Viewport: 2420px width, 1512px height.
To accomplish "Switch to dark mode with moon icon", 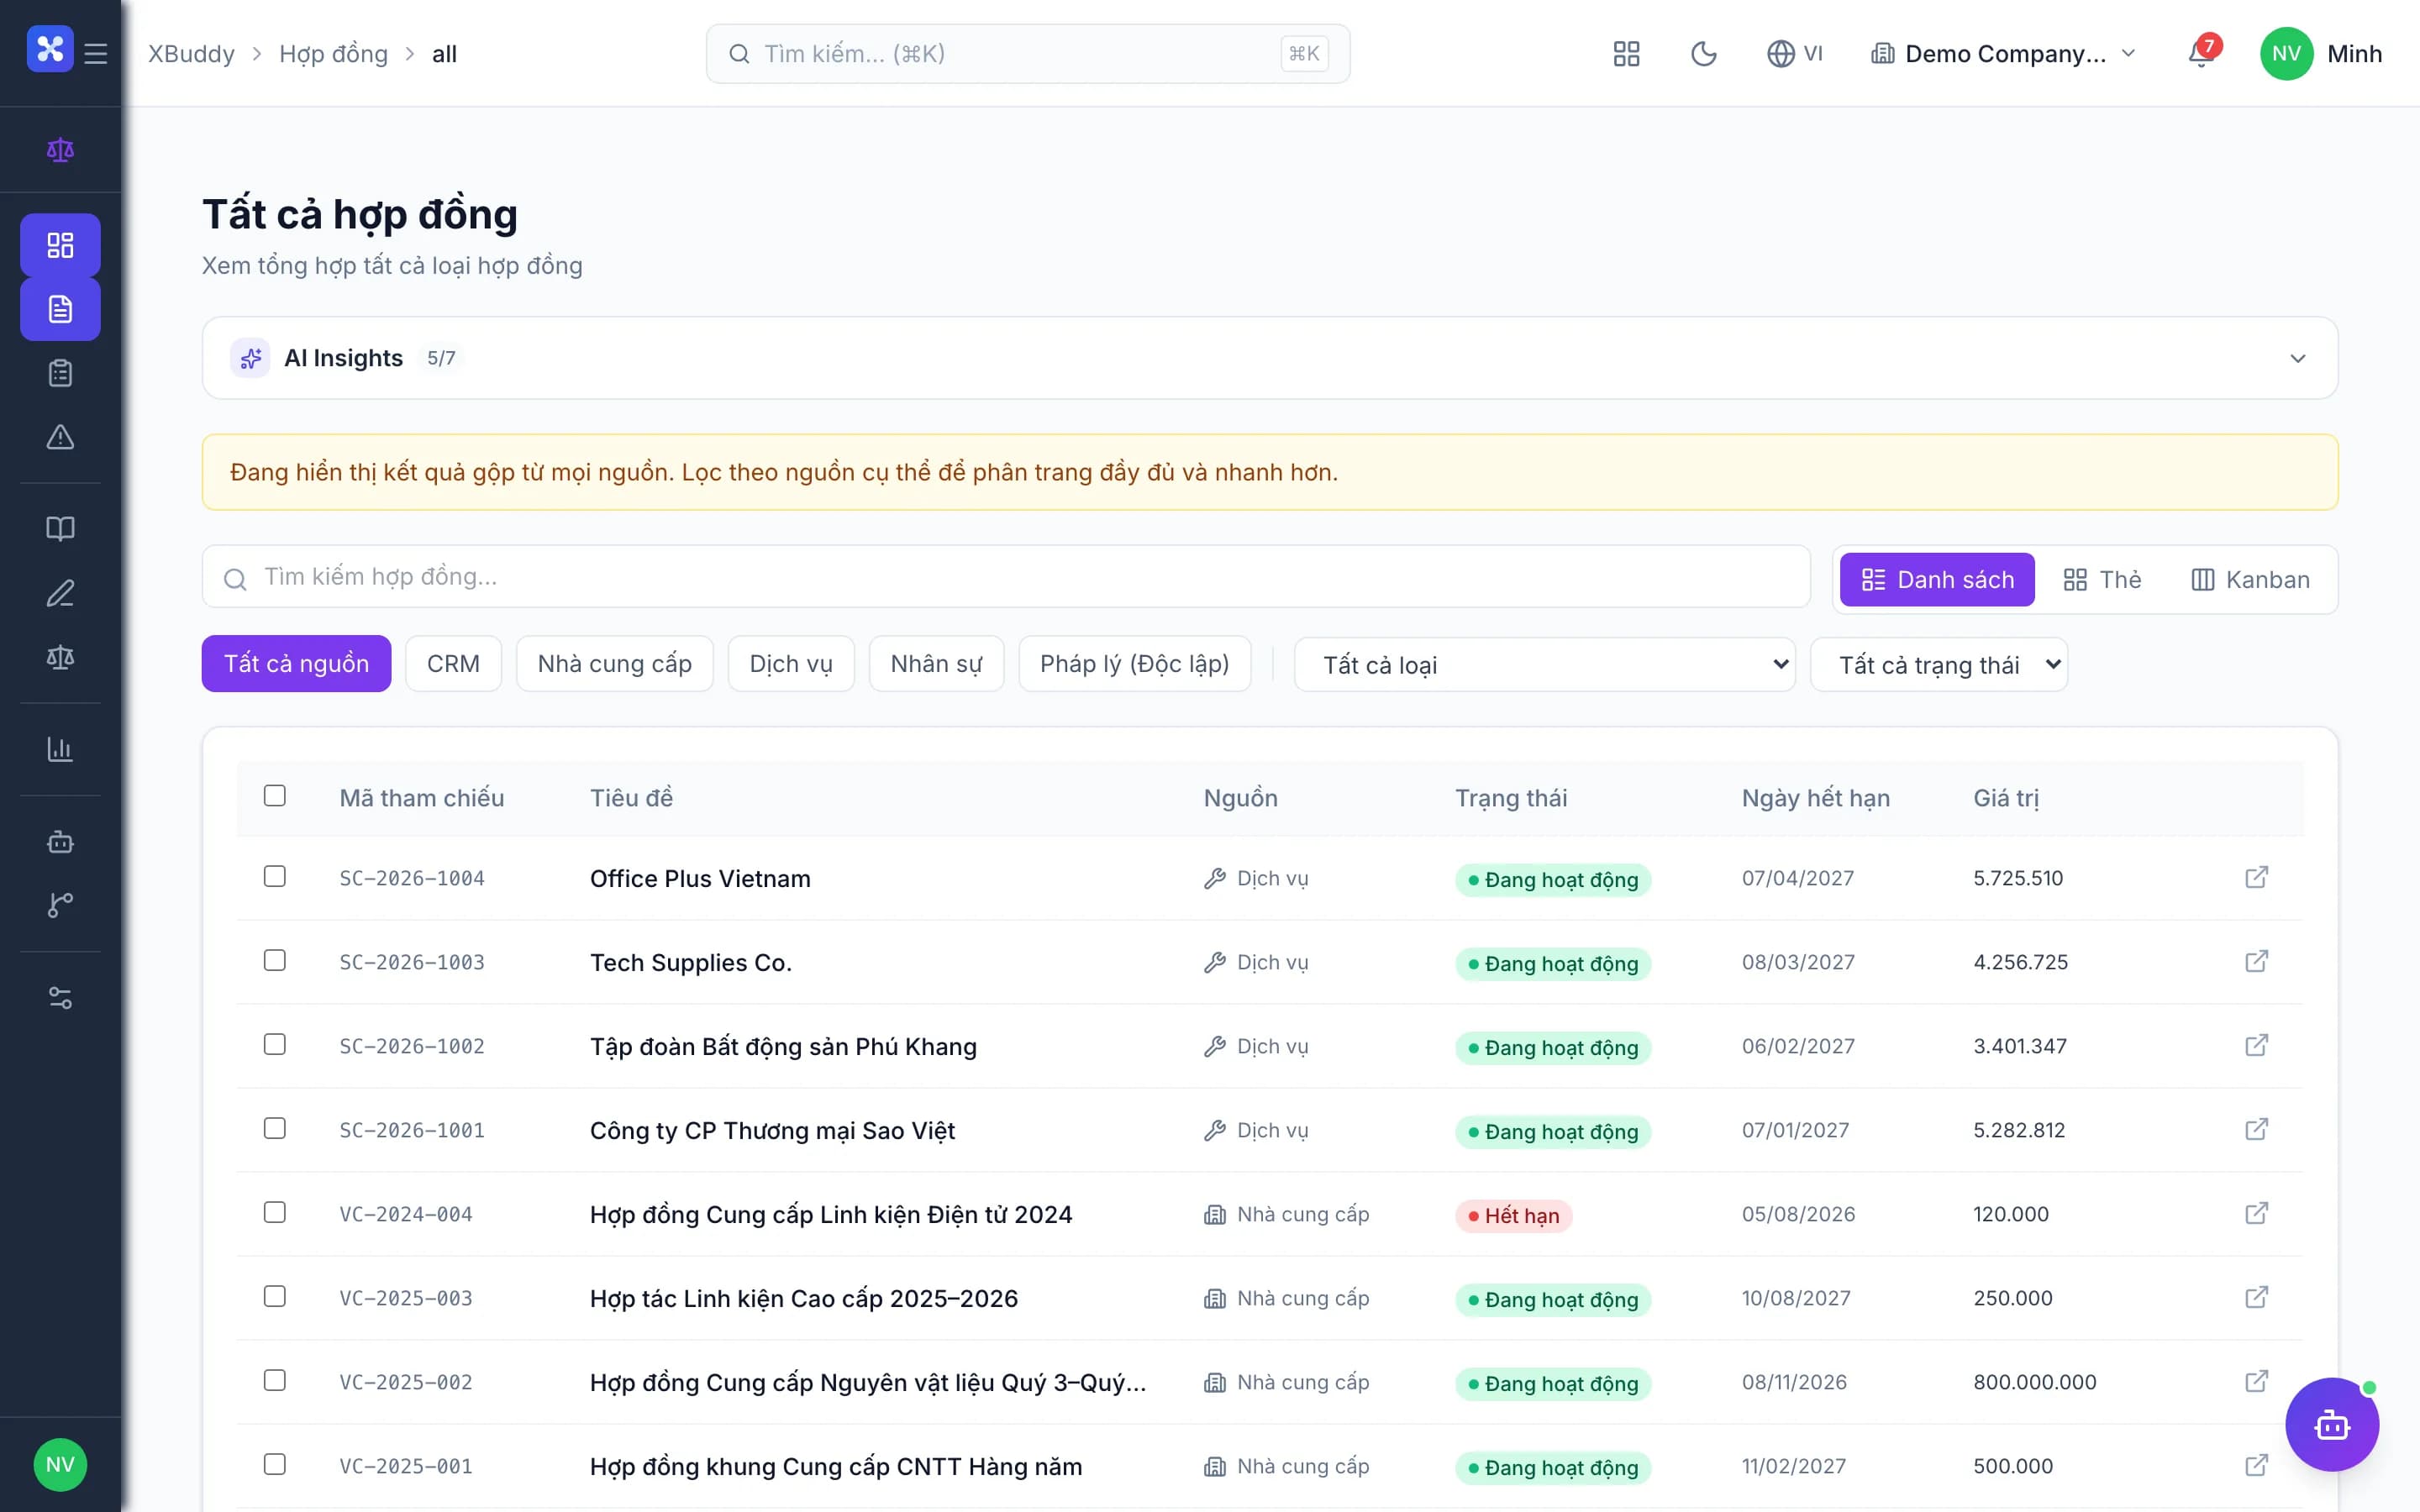I will pyautogui.click(x=1703, y=54).
